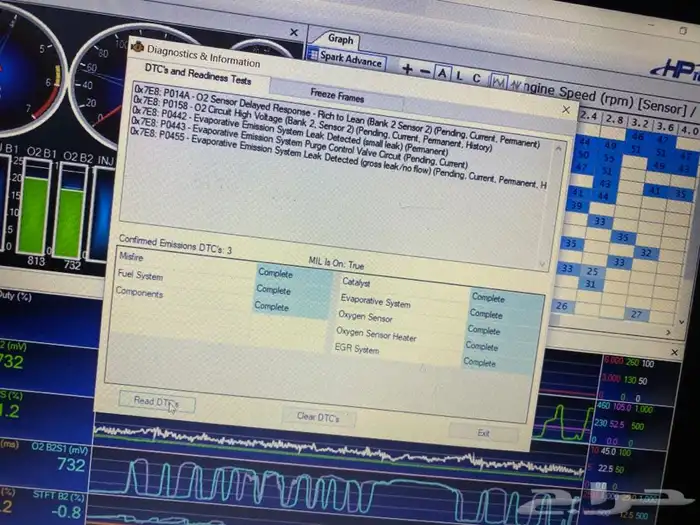
Task: Click the plus icon in graph toolbar
Action: coord(408,68)
